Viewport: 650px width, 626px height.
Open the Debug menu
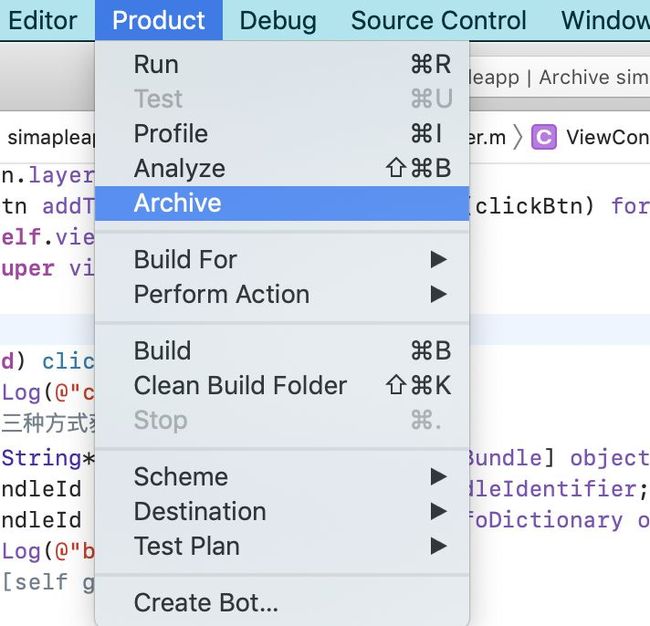coord(278,20)
